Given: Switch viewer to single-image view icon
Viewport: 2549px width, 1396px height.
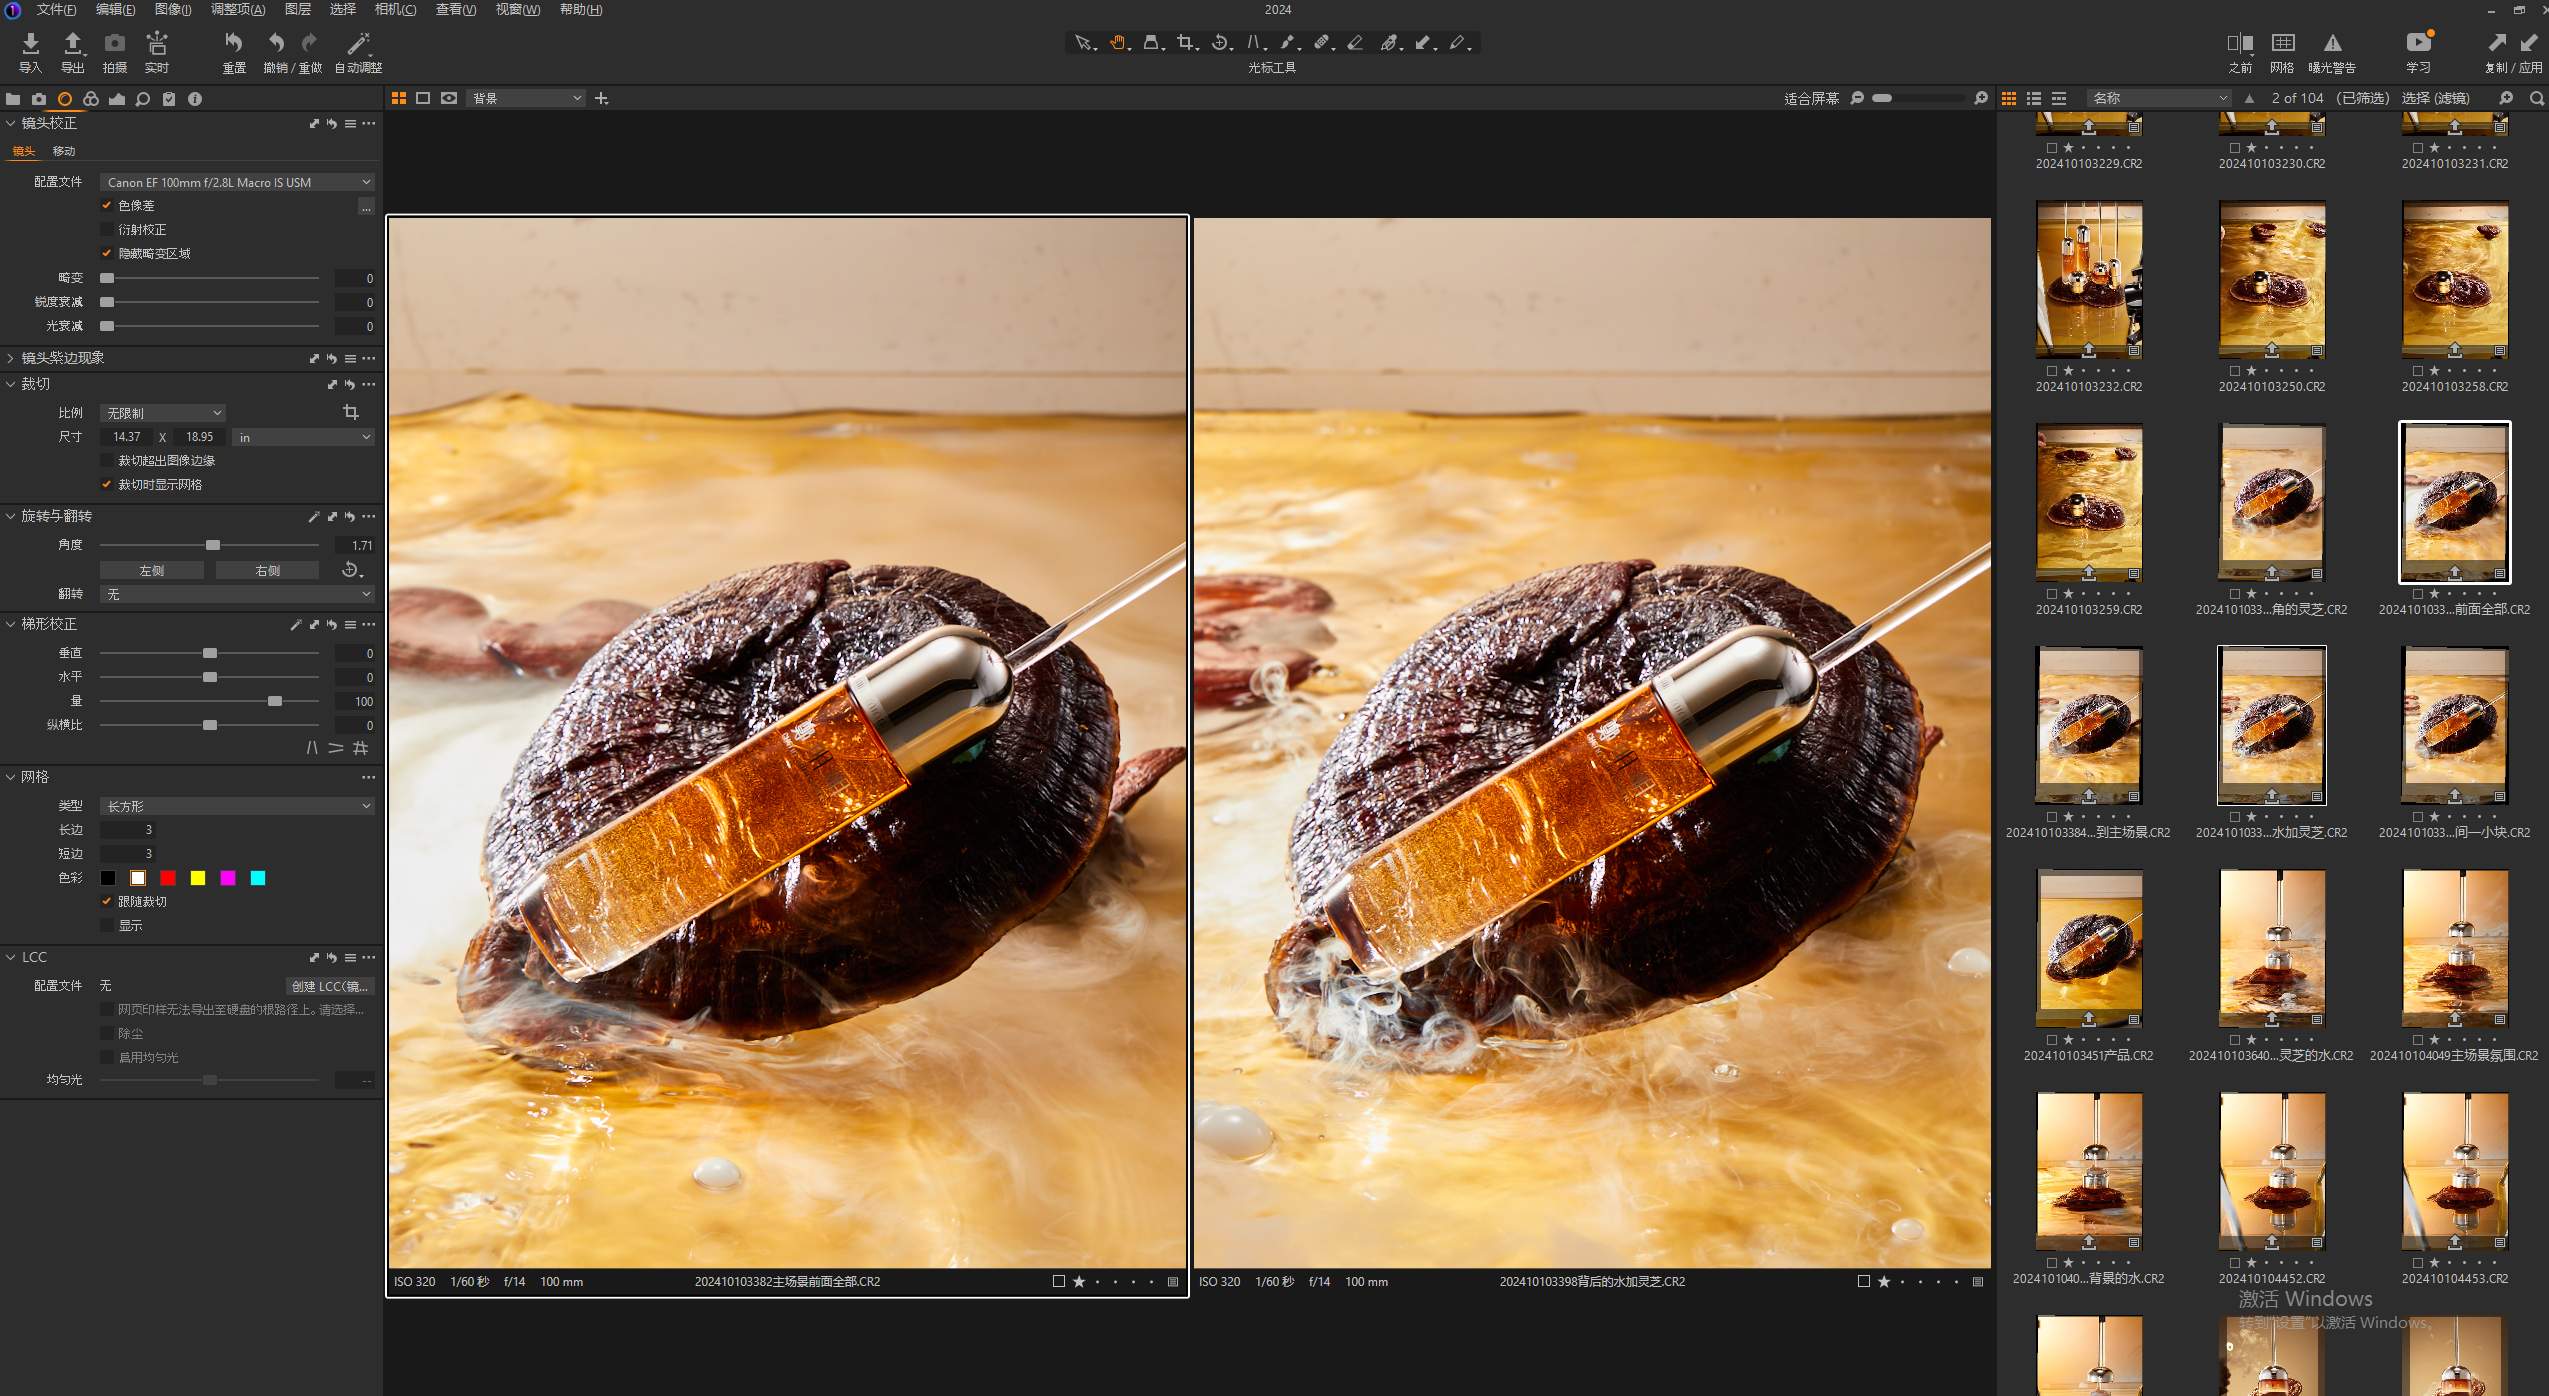Looking at the screenshot, I should pyautogui.click(x=423, y=98).
